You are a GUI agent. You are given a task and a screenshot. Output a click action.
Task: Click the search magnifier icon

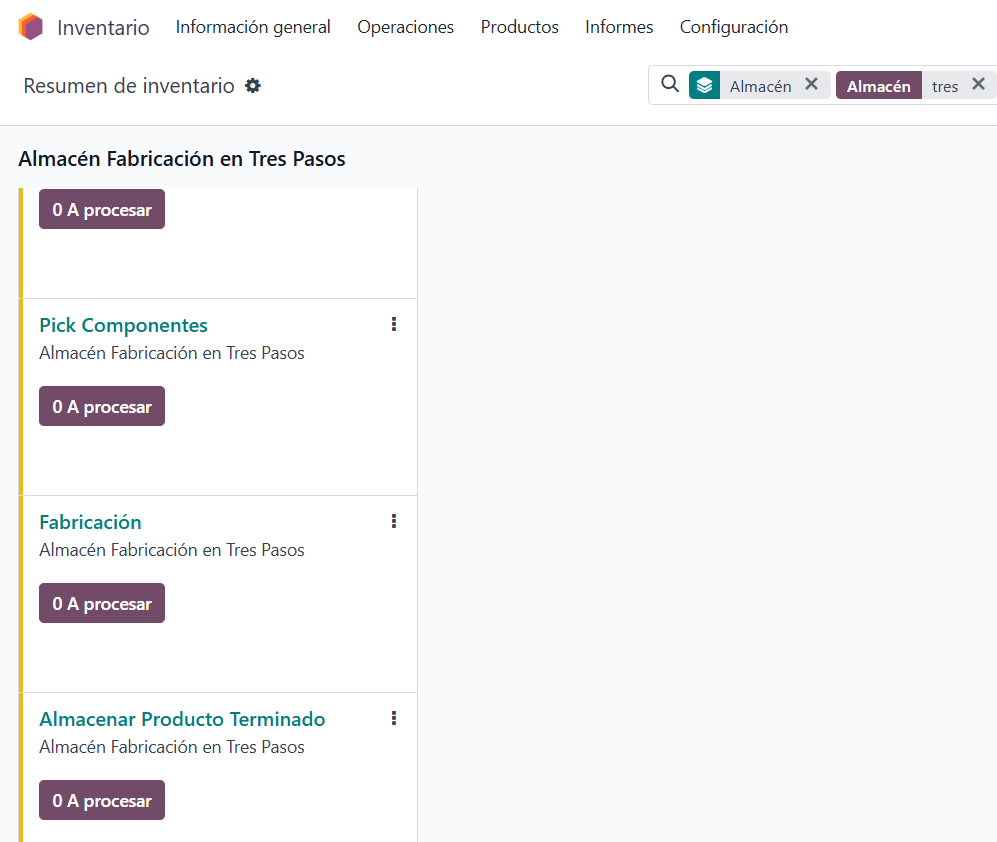pyautogui.click(x=670, y=84)
